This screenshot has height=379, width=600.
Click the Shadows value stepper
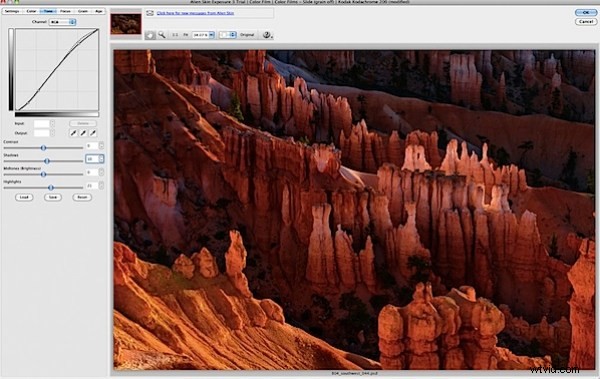point(101,158)
